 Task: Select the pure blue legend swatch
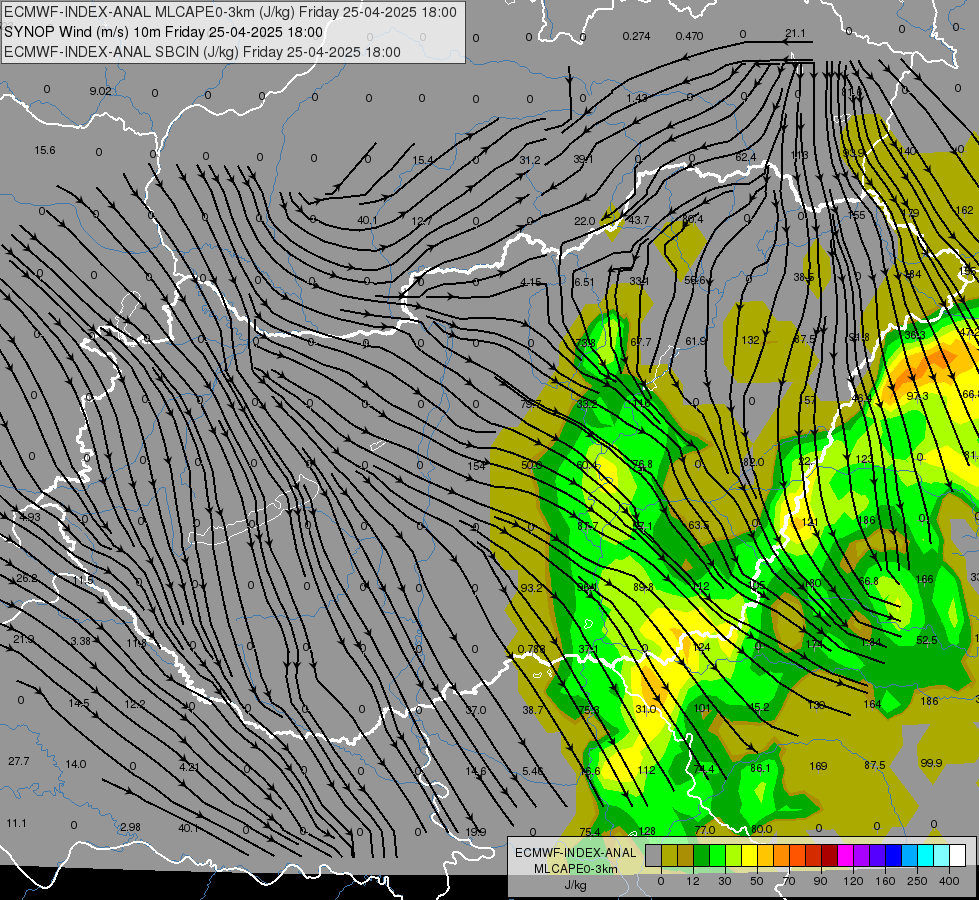tap(893, 856)
